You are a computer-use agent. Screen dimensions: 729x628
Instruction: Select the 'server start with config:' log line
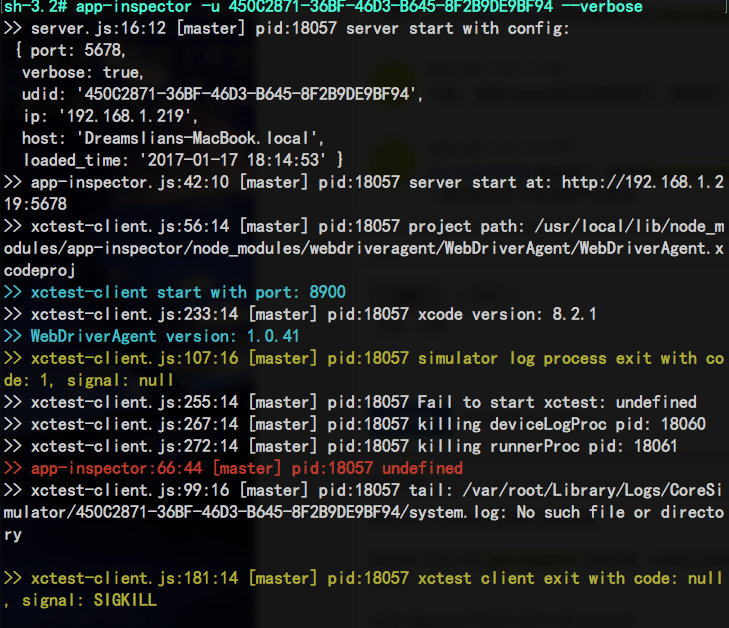pos(286,28)
